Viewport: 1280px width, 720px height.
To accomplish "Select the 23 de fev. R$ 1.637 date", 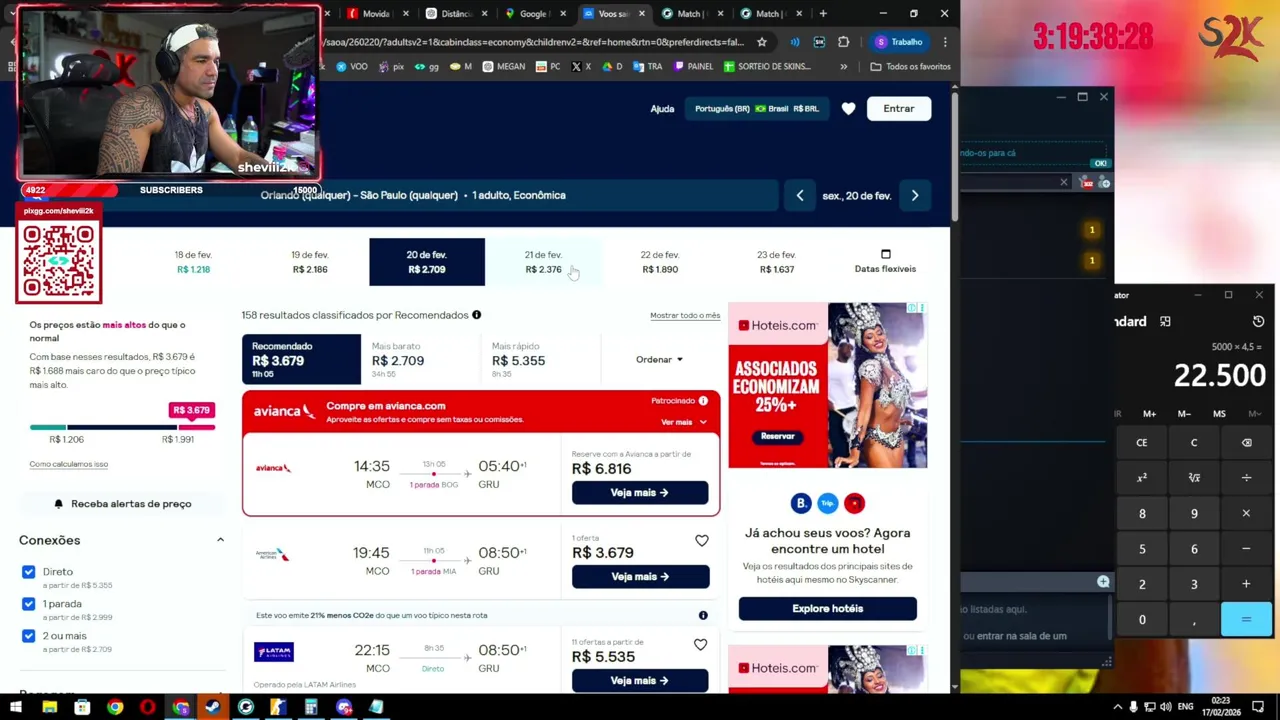I will coord(776,262).
